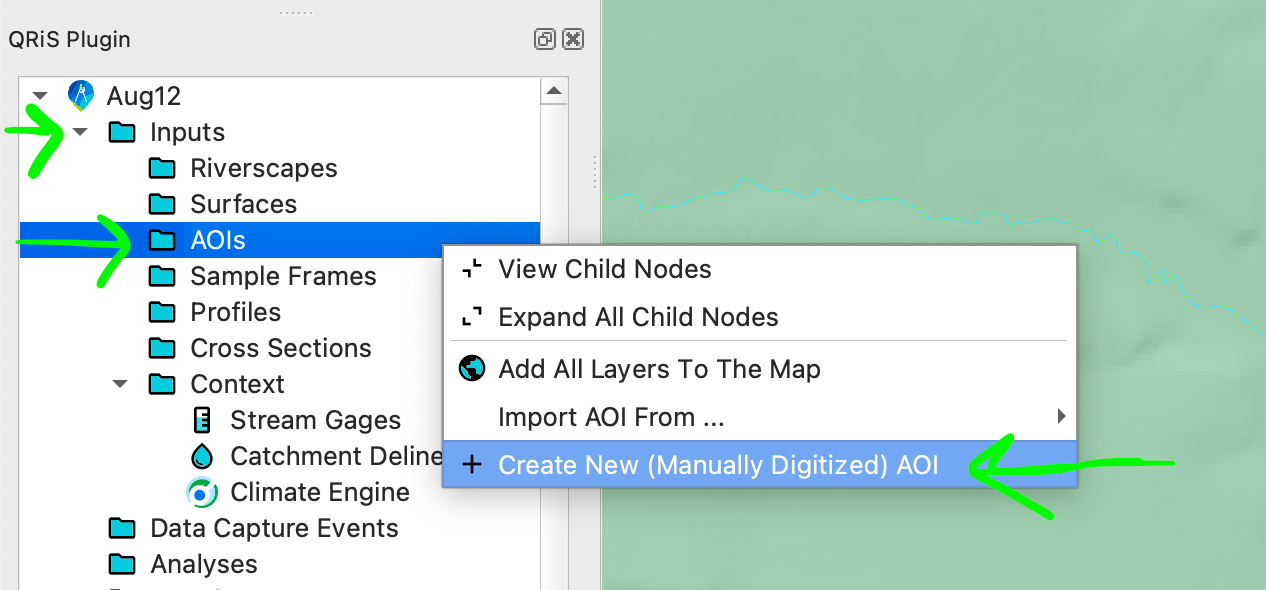Click the Riverscapes folder icon
The height and width of the screenshot is (590, 1266).
click(x=162, y=168)
